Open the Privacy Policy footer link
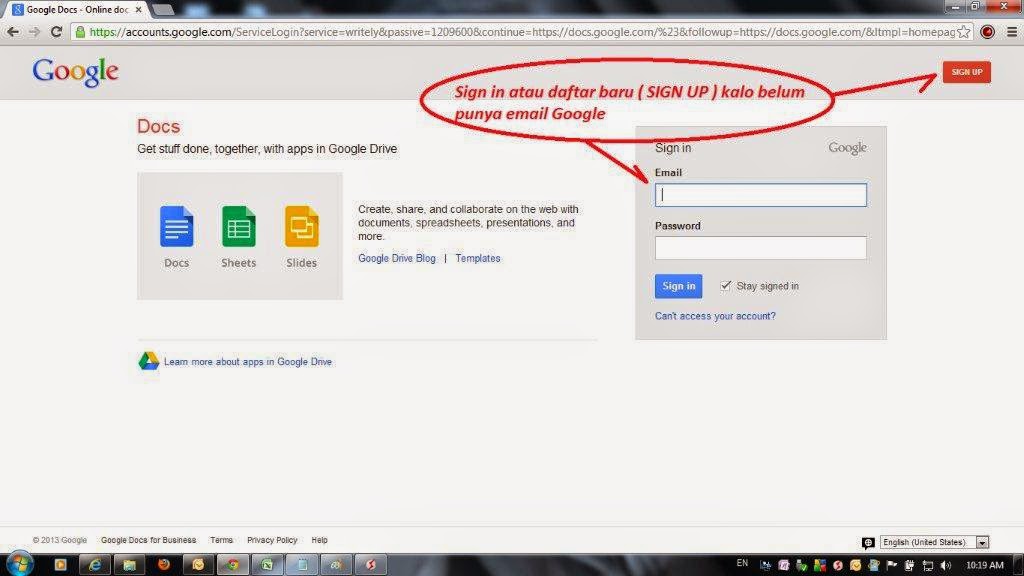The height and width of the screenshot is (576, 1024). [272, 540]
